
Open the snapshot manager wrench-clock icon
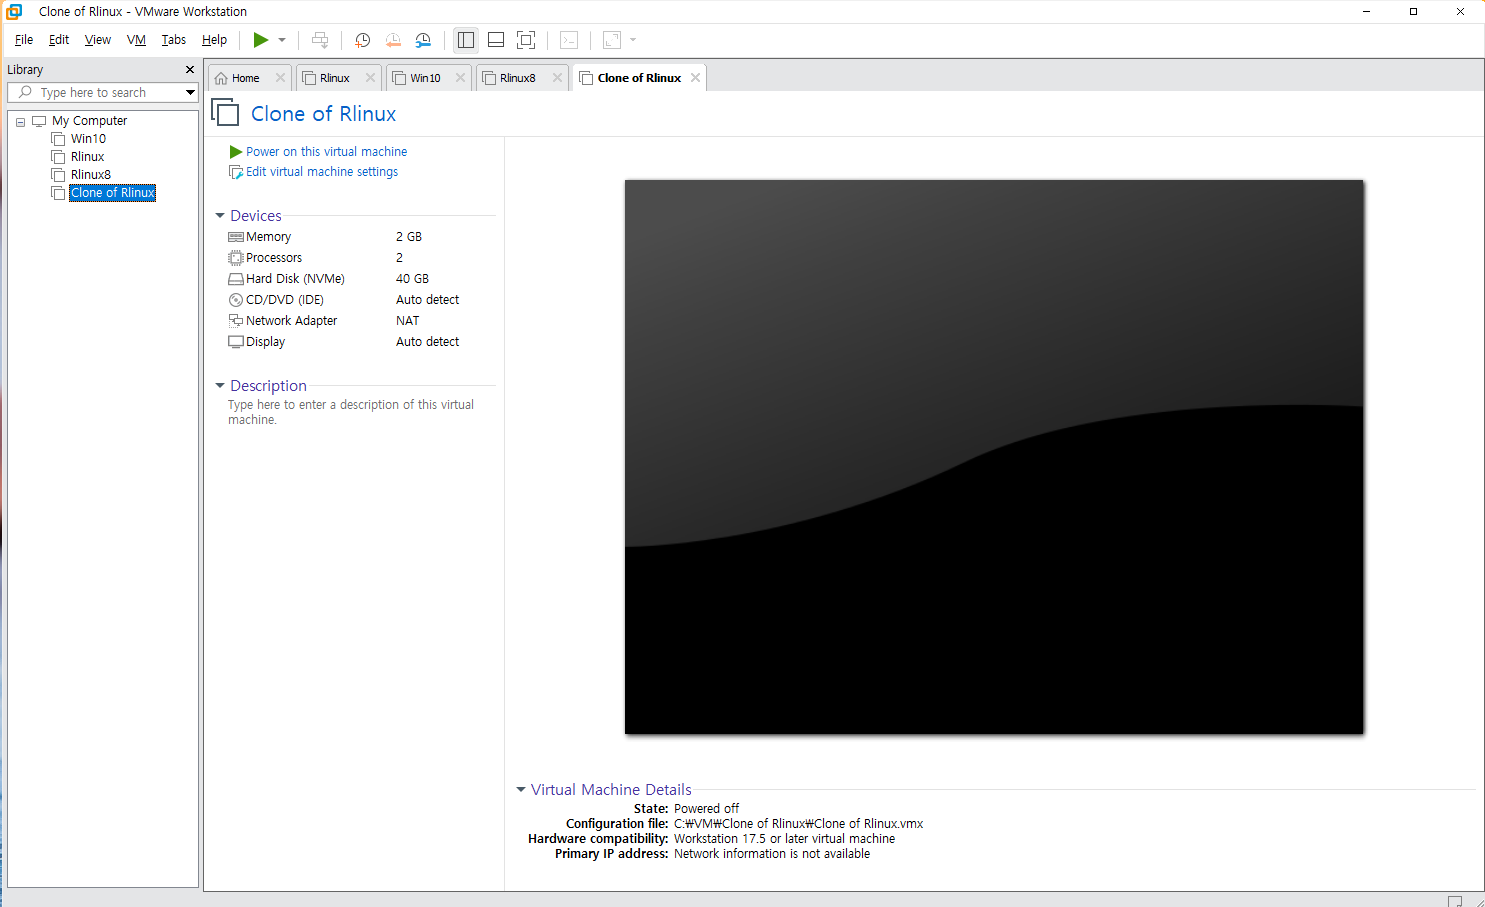423,40
